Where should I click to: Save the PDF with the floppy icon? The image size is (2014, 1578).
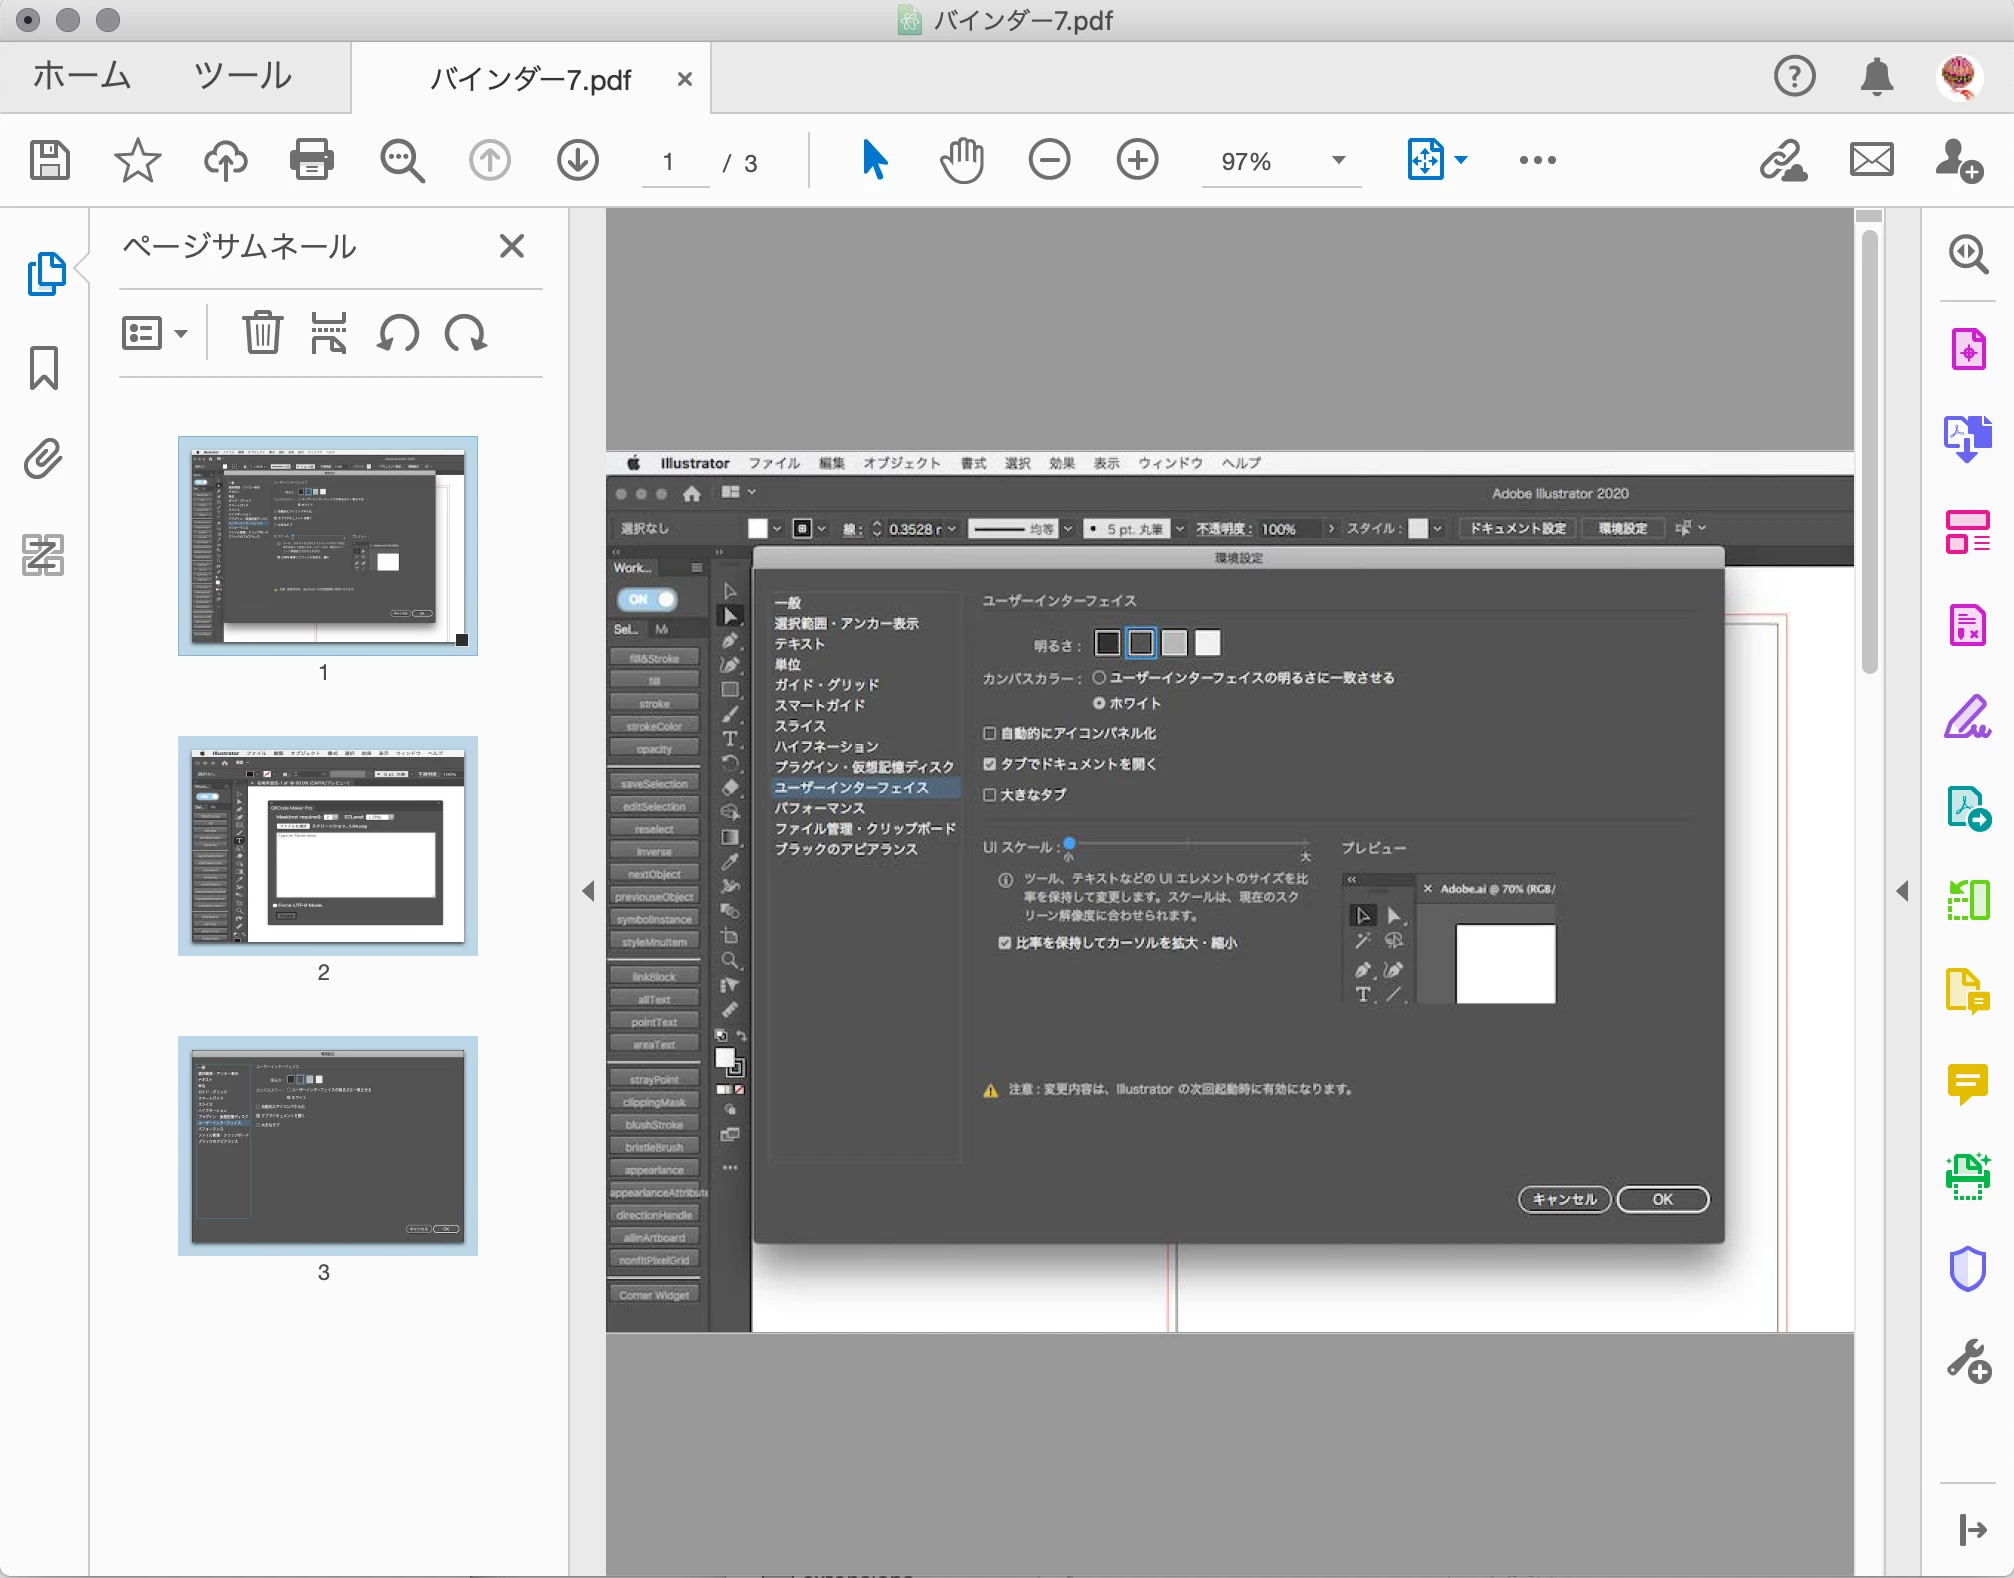[49, 160]
